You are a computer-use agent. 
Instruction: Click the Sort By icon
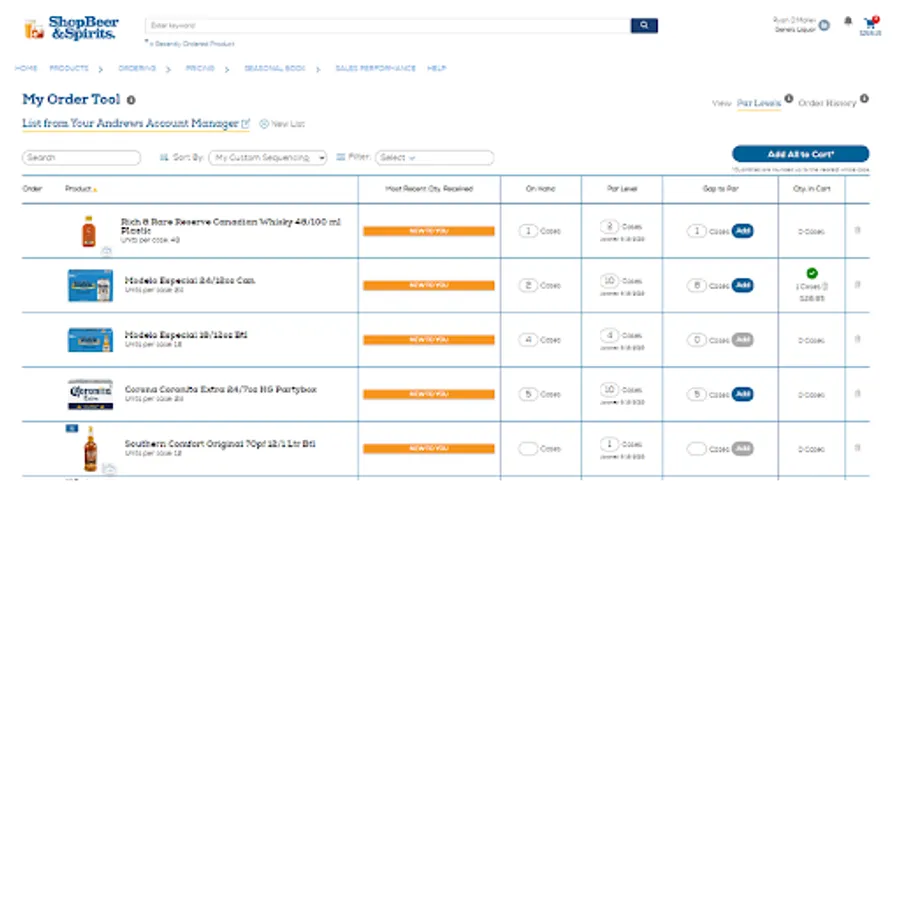(x=164, y=157)
